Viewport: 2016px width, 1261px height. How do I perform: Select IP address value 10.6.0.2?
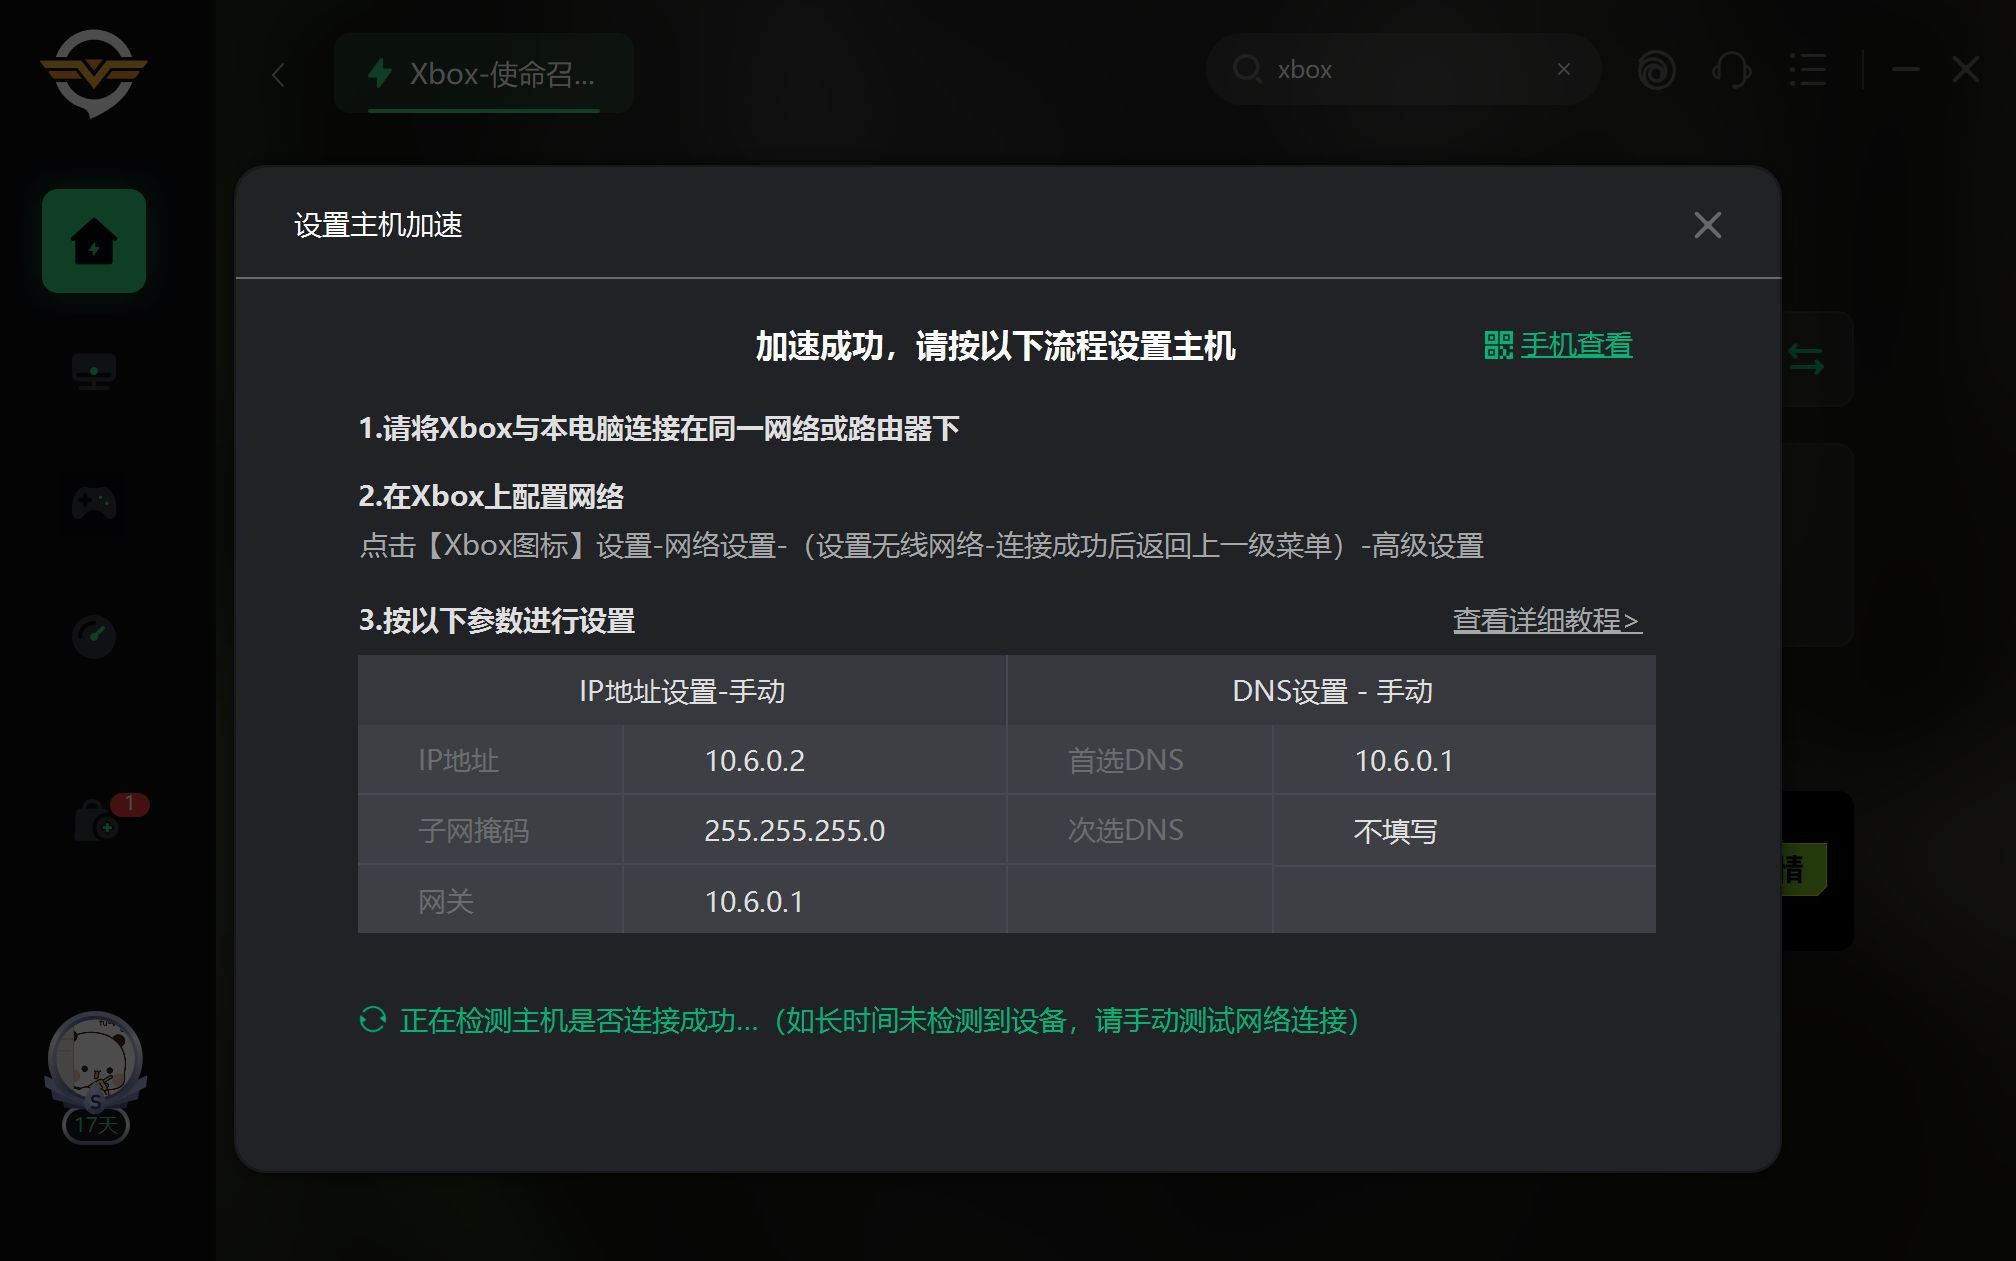click(x=755, y=761)
